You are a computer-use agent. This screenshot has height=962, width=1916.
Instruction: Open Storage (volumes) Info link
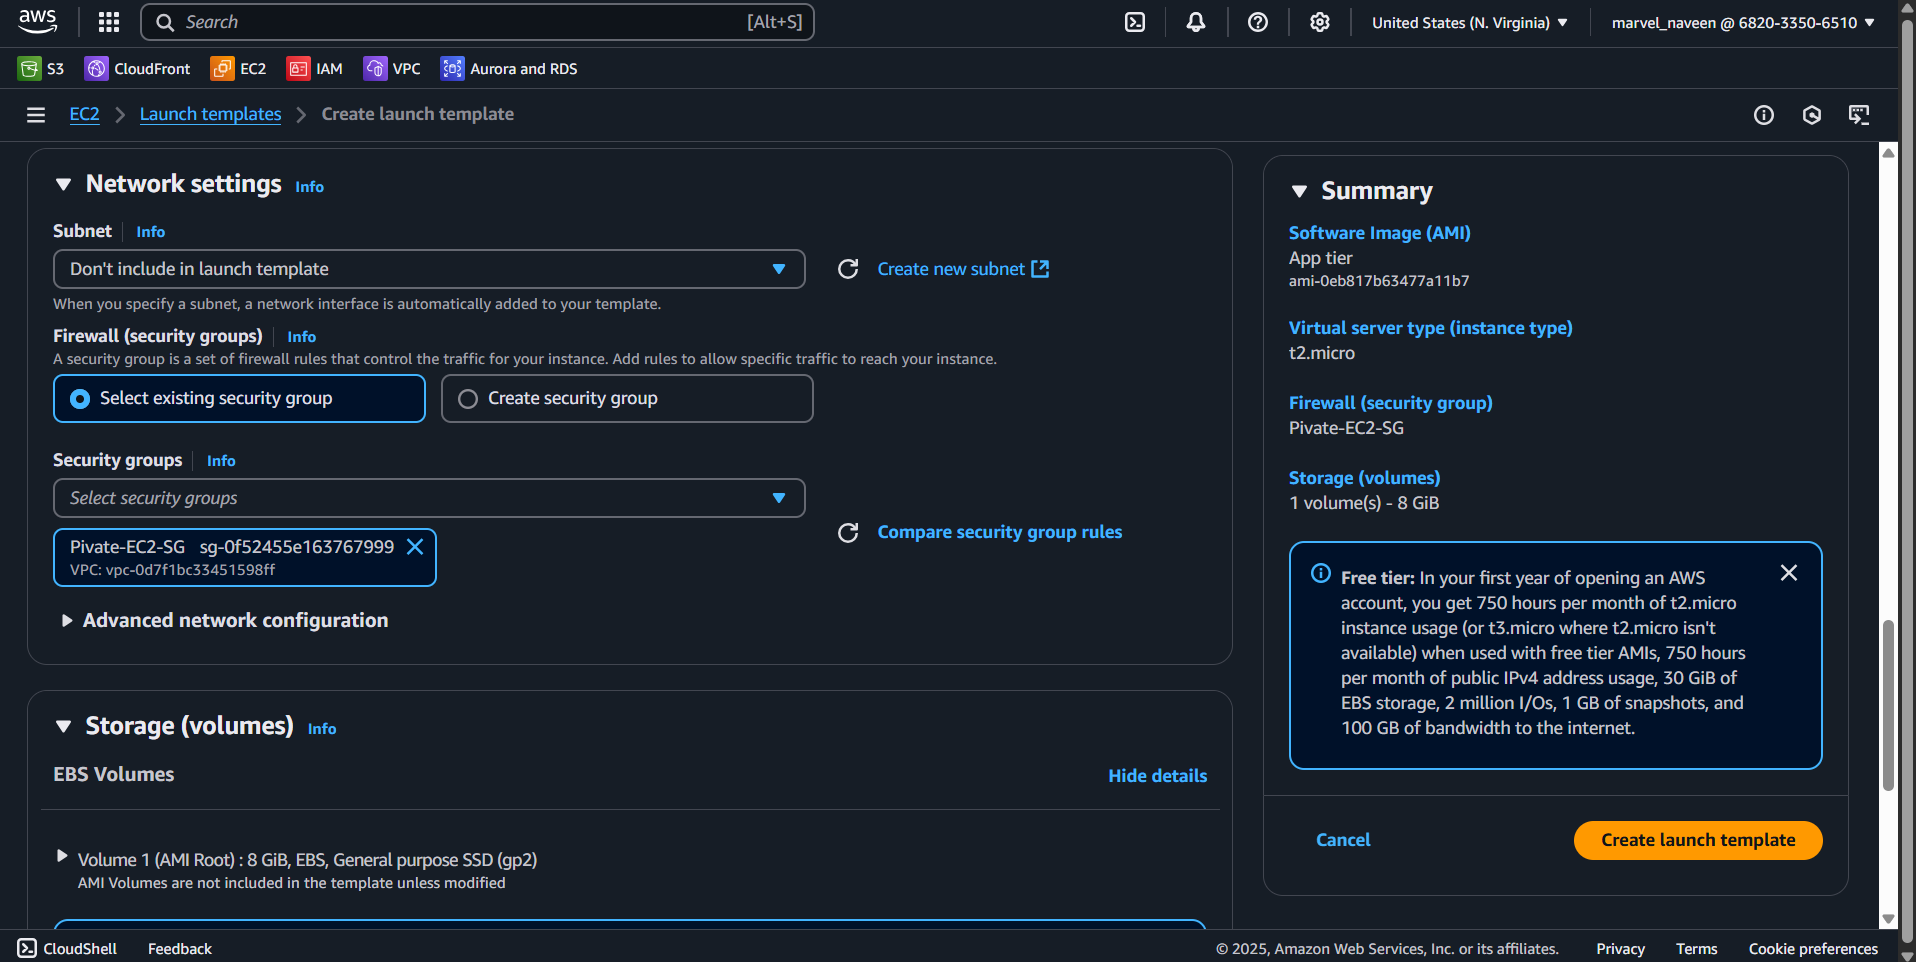coord(321,729)
